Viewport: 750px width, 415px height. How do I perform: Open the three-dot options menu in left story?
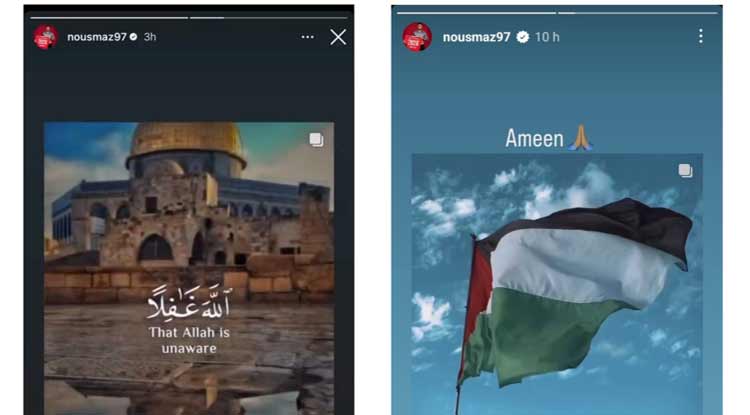tap(308, 37)
